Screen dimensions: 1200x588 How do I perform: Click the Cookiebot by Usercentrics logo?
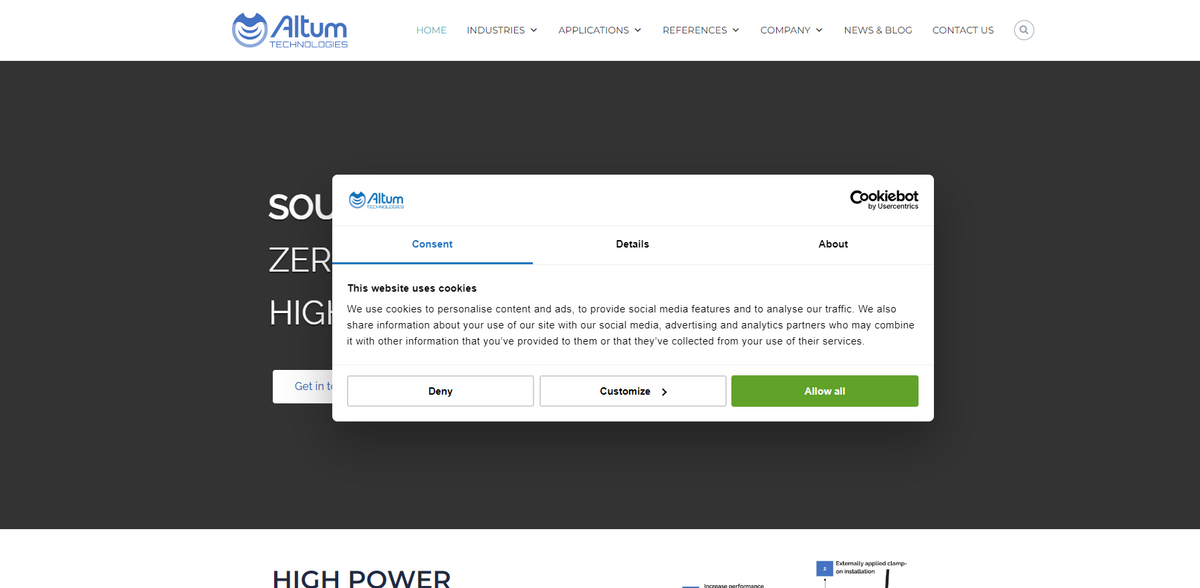(x=884, y=200)
